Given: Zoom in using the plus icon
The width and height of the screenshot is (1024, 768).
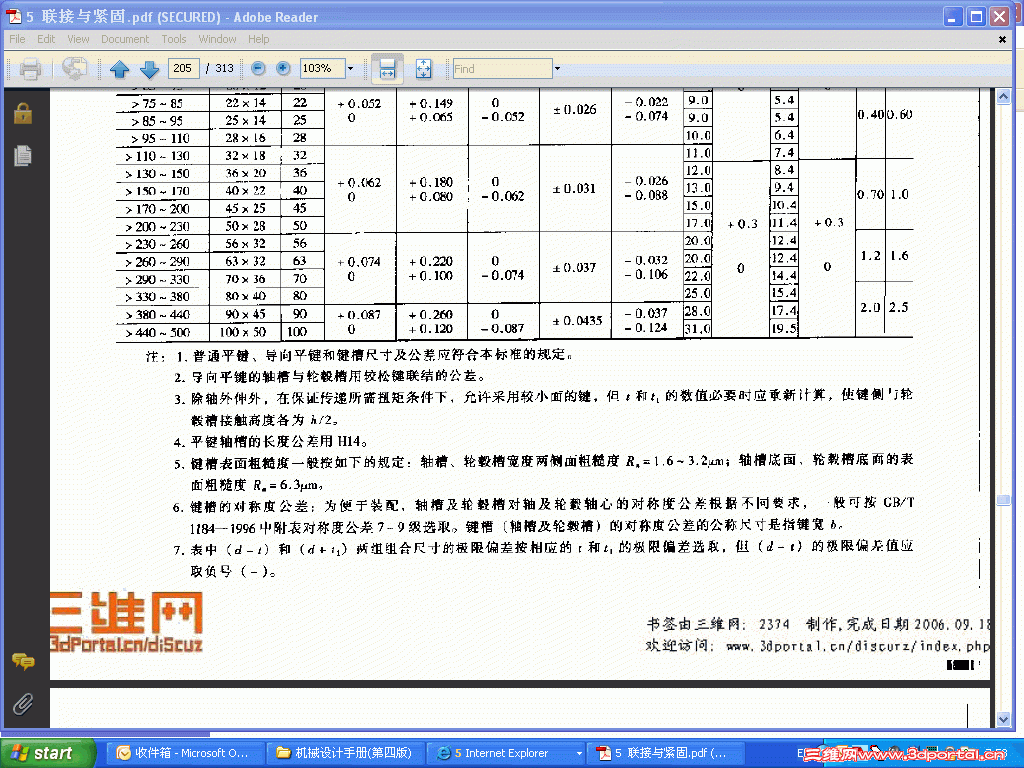Looking at the screenshot, I should click(284, 69).
